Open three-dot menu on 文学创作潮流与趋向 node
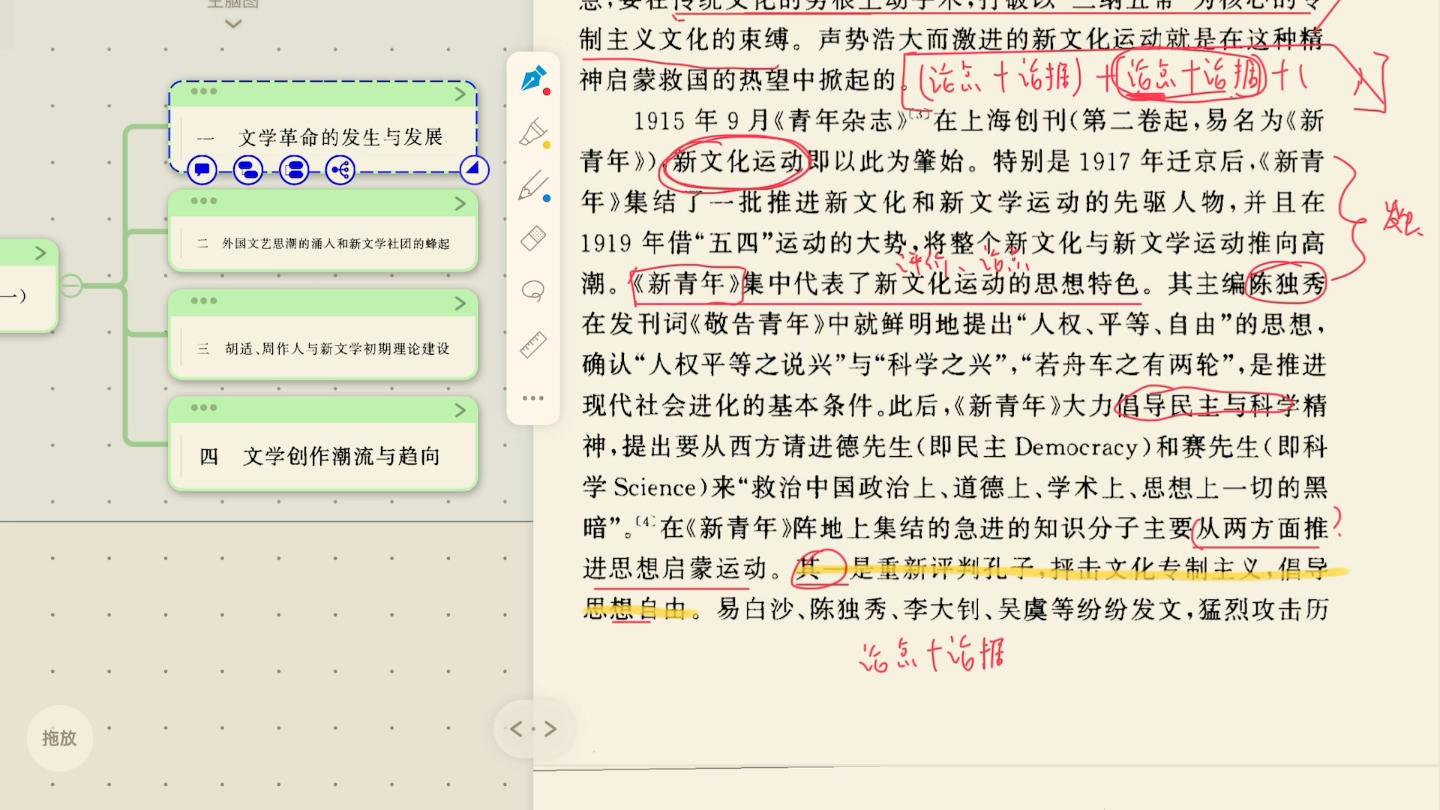Image resolution: width=1440 pixels, height=810 pixels. tap(204, 408)
